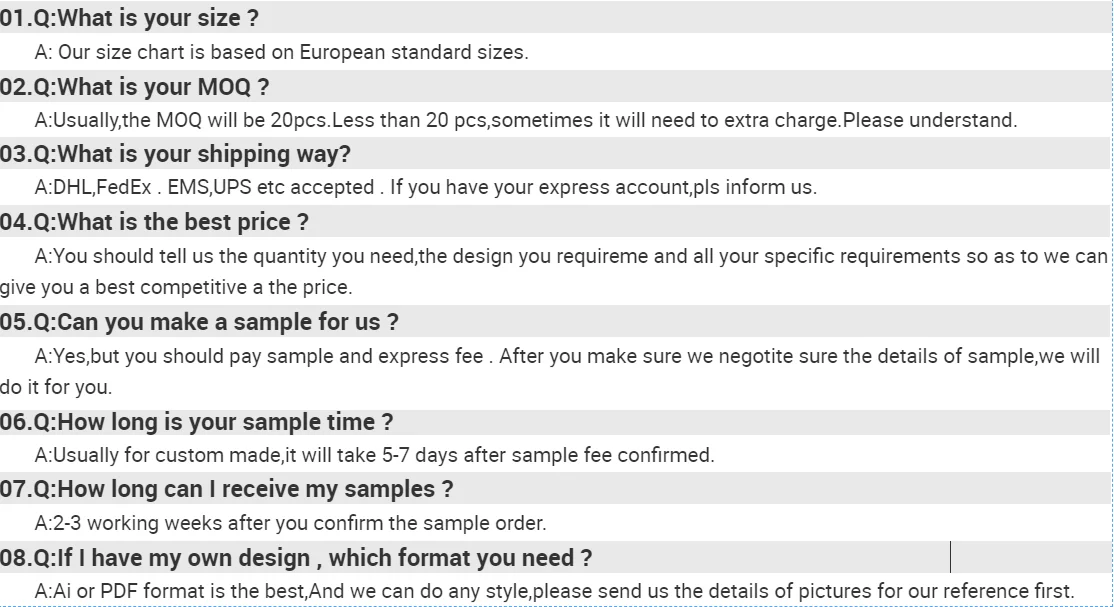This screenshot has height=607, width=1114.
Task: Click the "How long can I receive my samples ?" heading
Action: pos(226,489)
